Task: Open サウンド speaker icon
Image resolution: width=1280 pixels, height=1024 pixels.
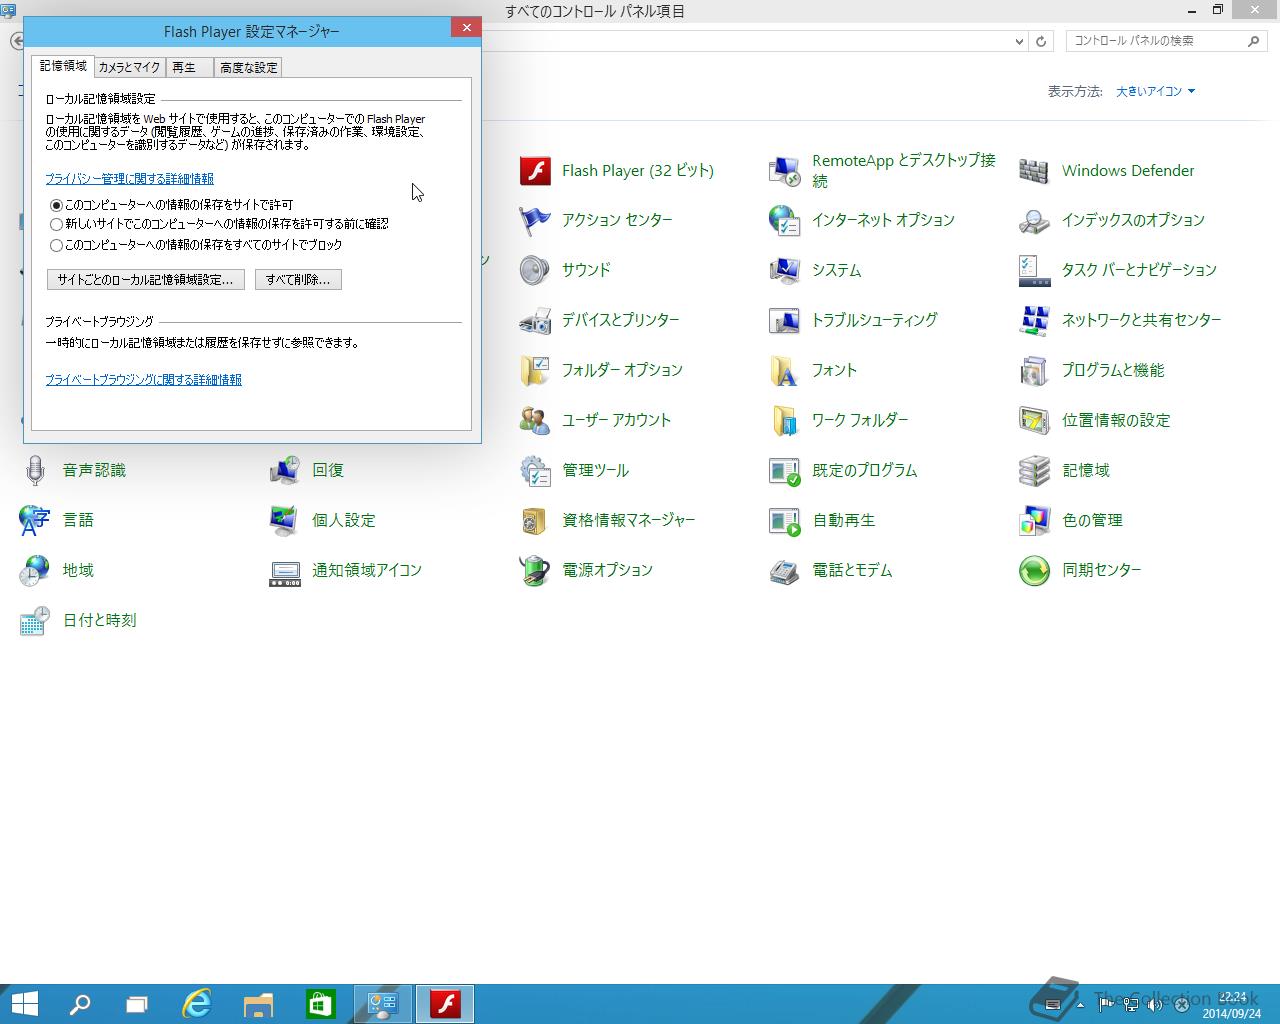Action: coord(535,271)
